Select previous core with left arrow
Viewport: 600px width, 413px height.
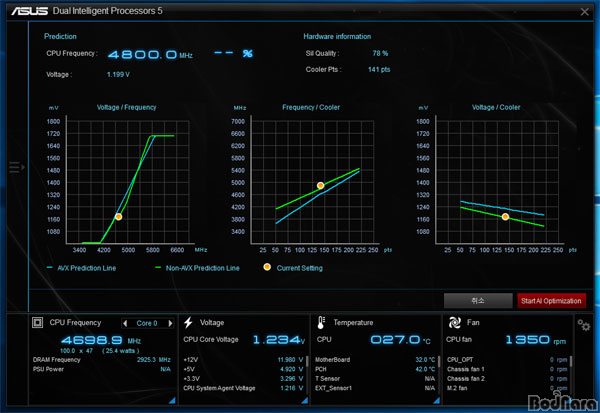point(125,323)
